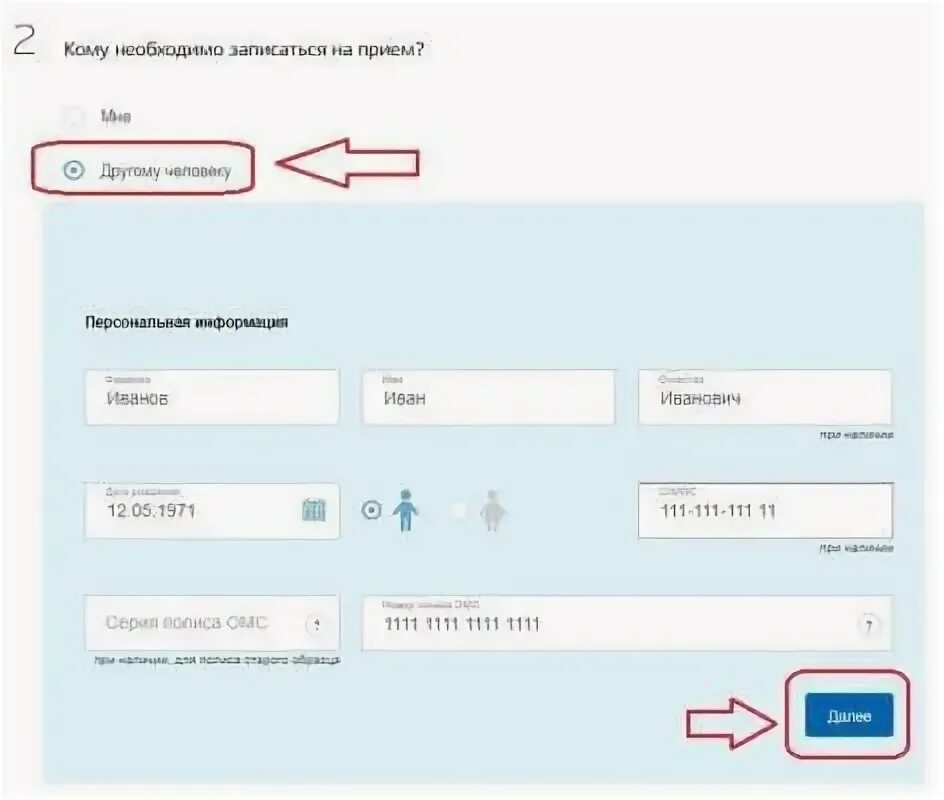This screenshot has height=800, width=944.
Task: Click the male figure icon
Action: pos(405,510)
